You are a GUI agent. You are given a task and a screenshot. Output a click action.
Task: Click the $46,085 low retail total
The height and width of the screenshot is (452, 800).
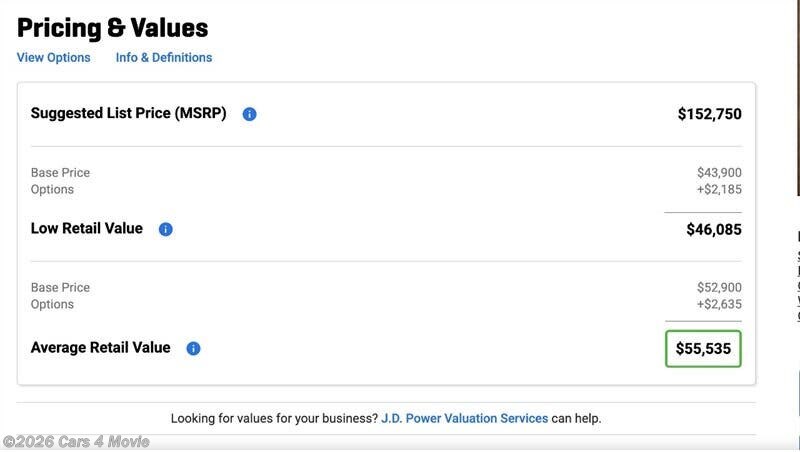tap(713, 230)
